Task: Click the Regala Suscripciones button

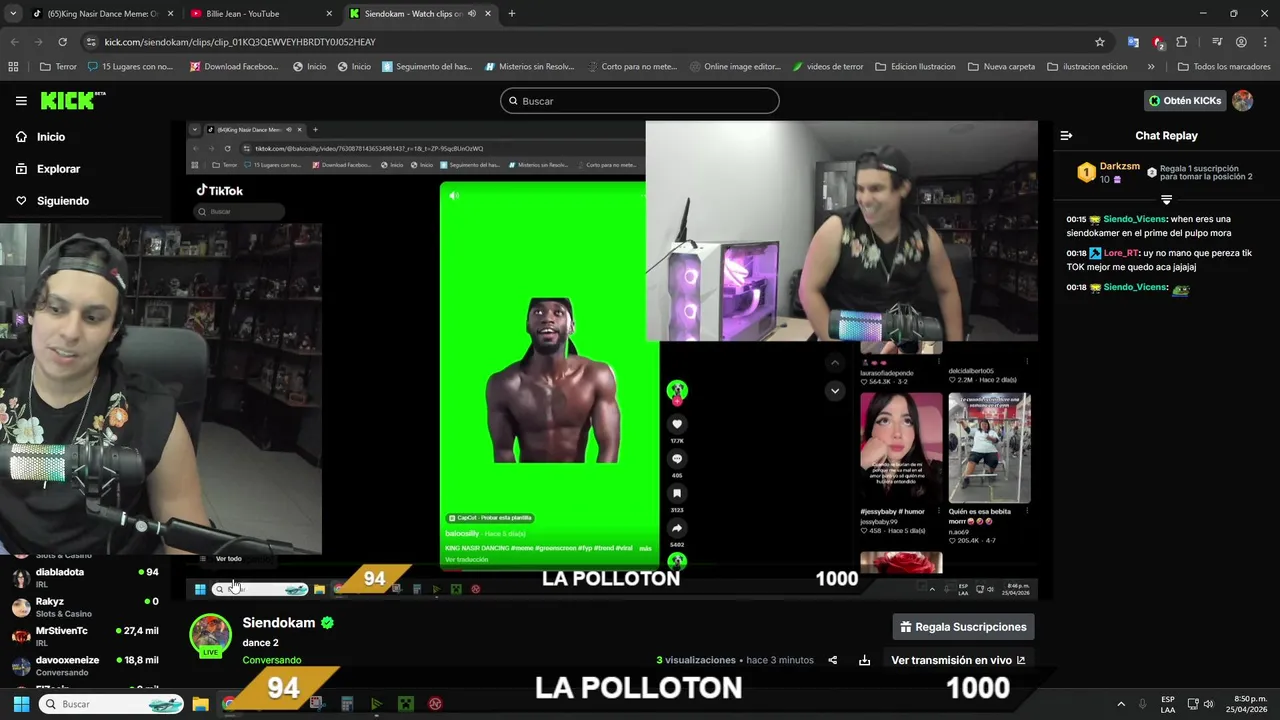Action: coord(964,627)
